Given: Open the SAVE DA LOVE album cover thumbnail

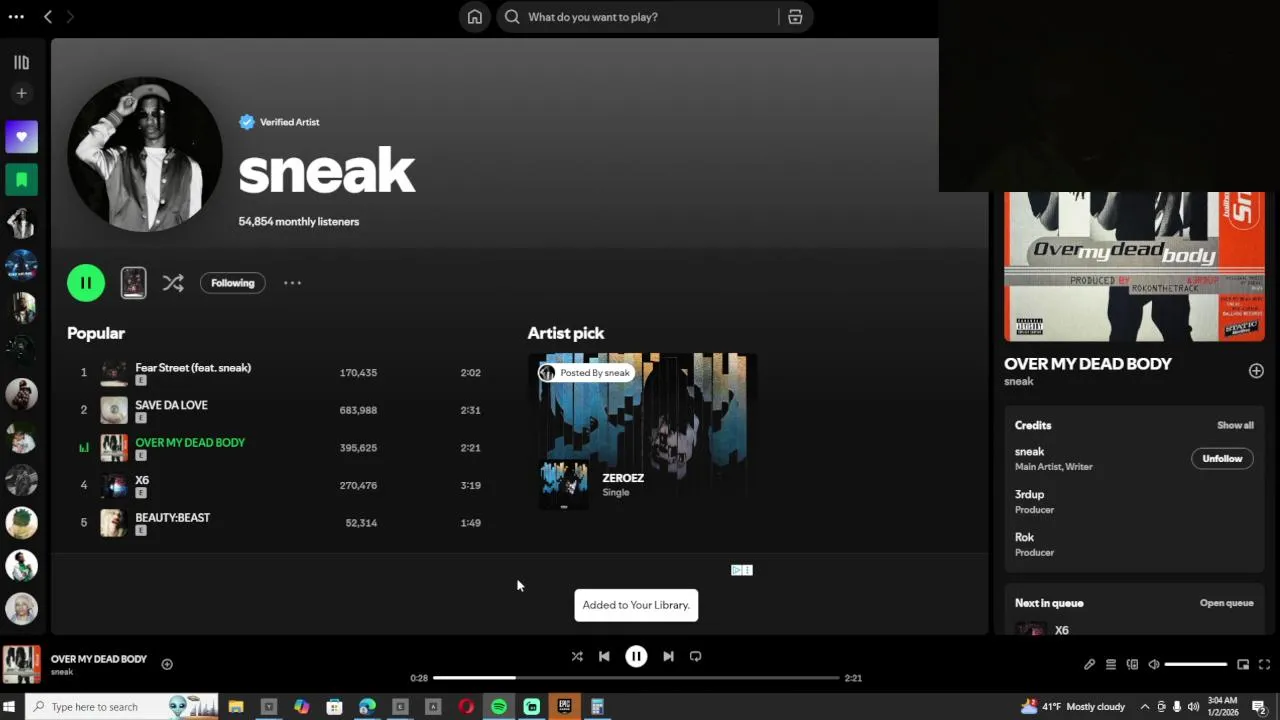Looking at the screenshot, I should click(x=114, y=410).
